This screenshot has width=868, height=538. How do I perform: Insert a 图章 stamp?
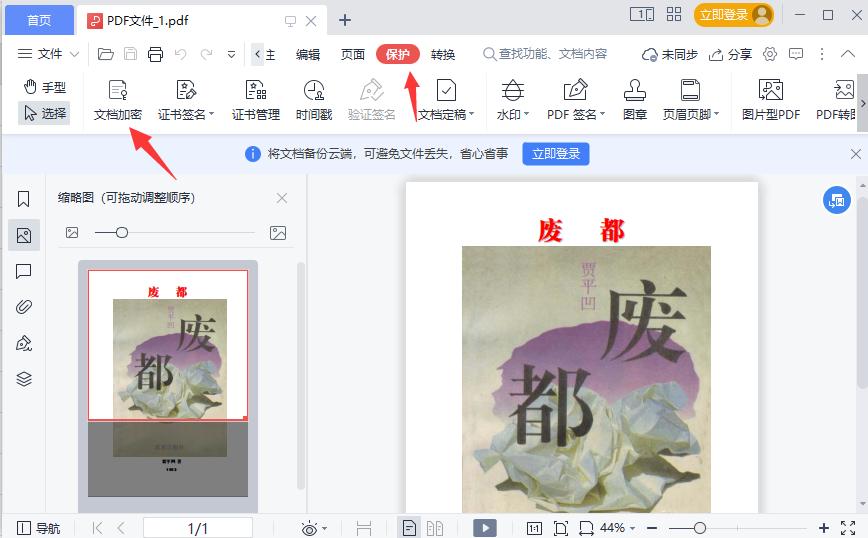pos(634,101)
